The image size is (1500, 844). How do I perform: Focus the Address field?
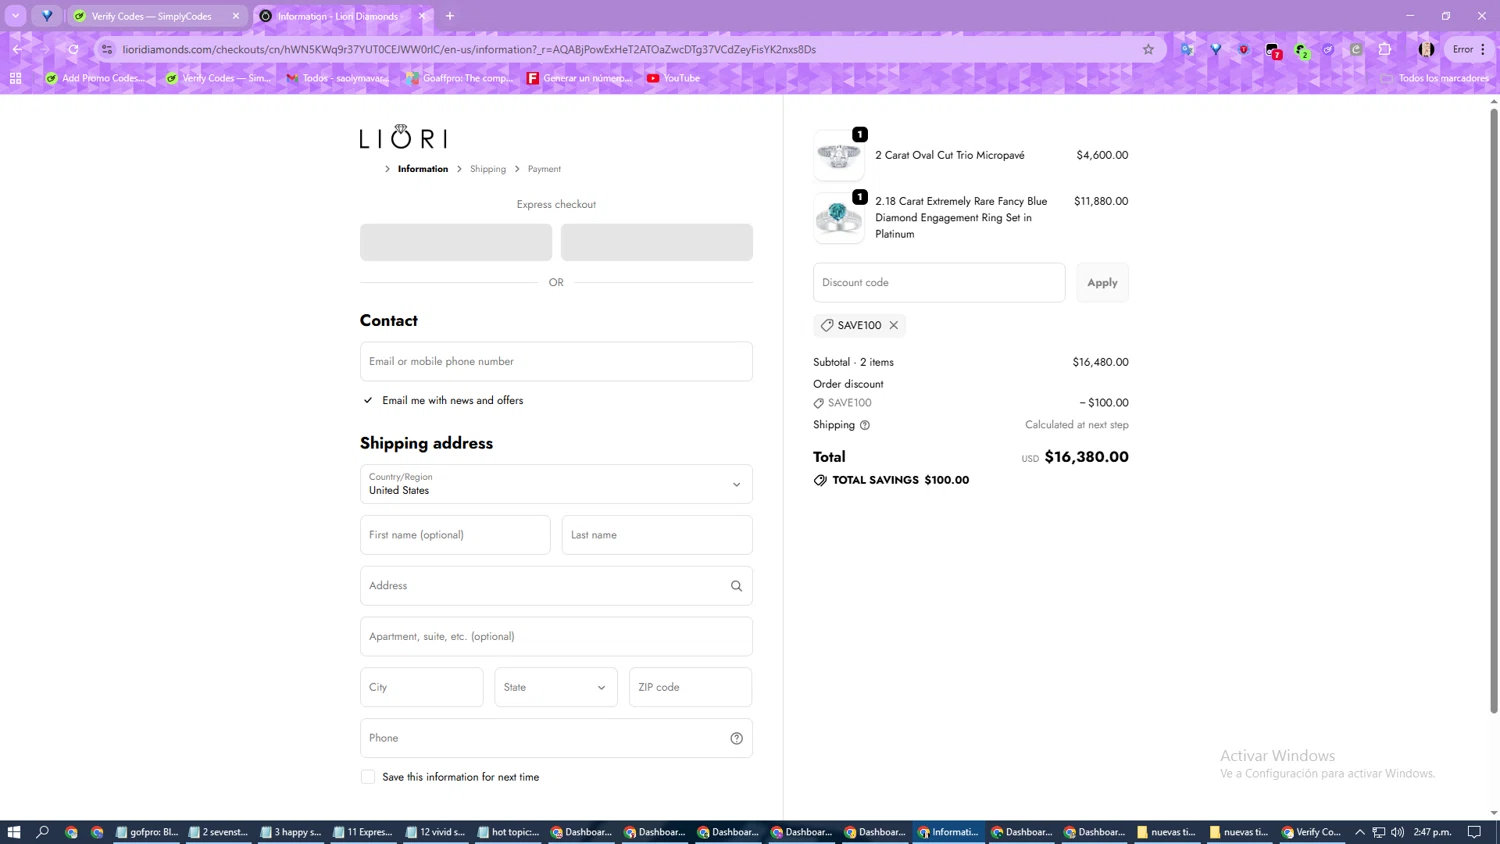(x=556, y=586)
